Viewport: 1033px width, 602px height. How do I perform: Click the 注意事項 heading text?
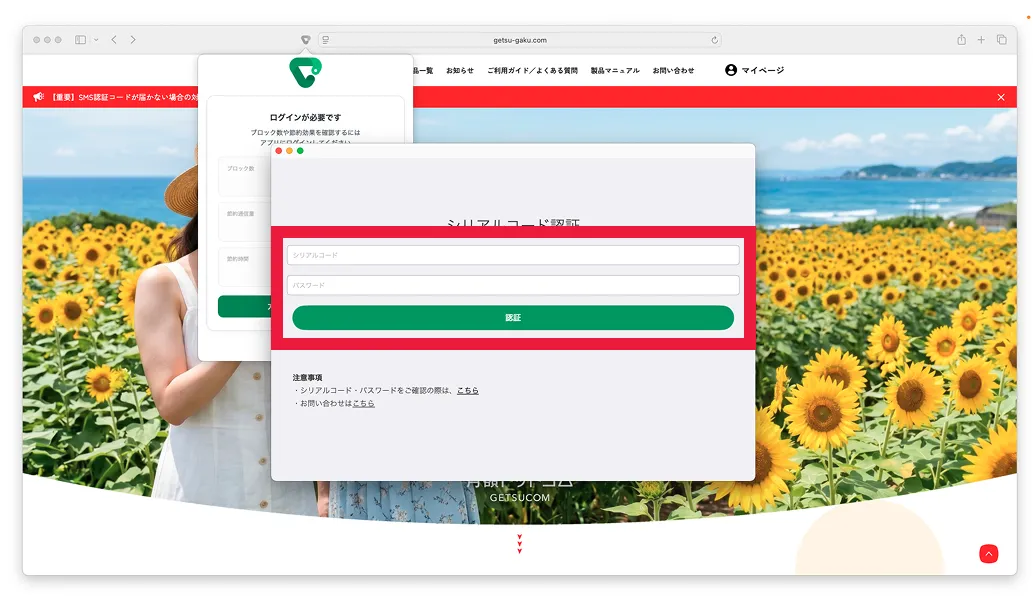(x=308, y=377)
